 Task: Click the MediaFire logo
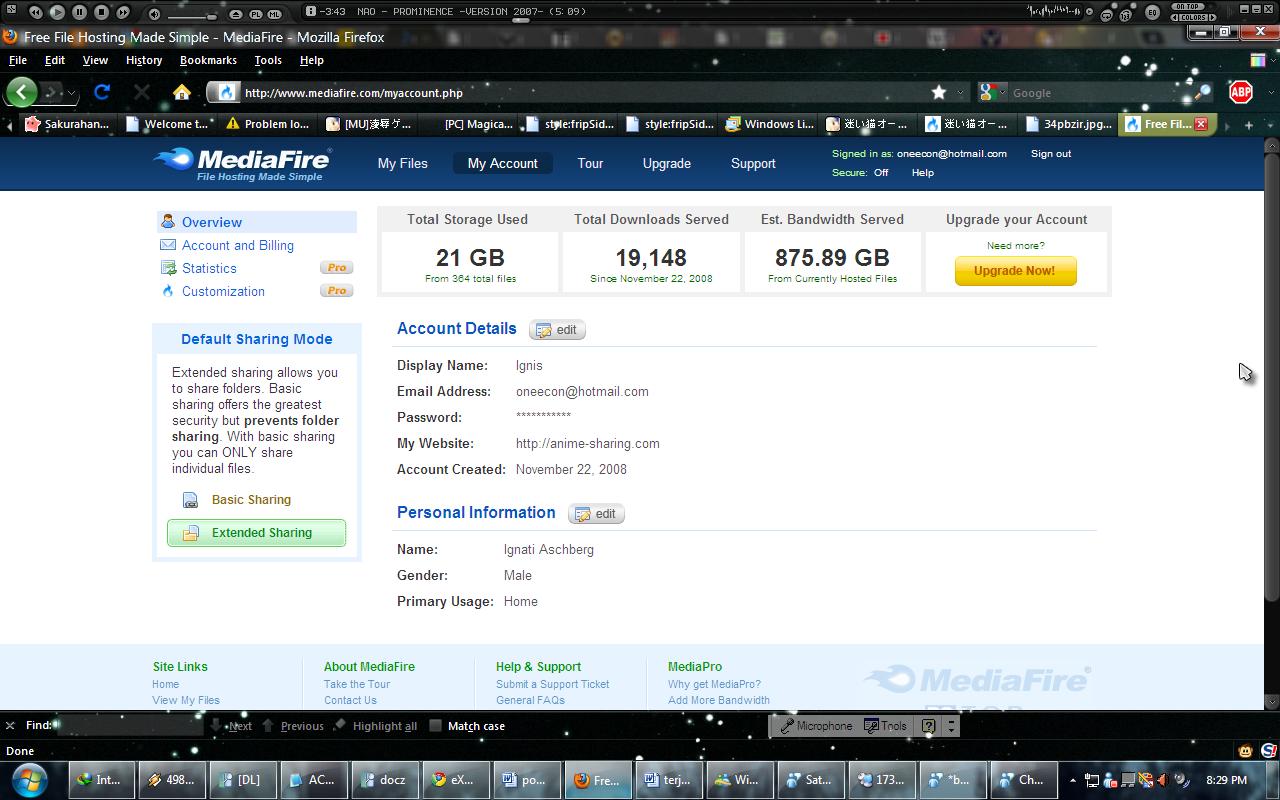[x=242, y=164]
